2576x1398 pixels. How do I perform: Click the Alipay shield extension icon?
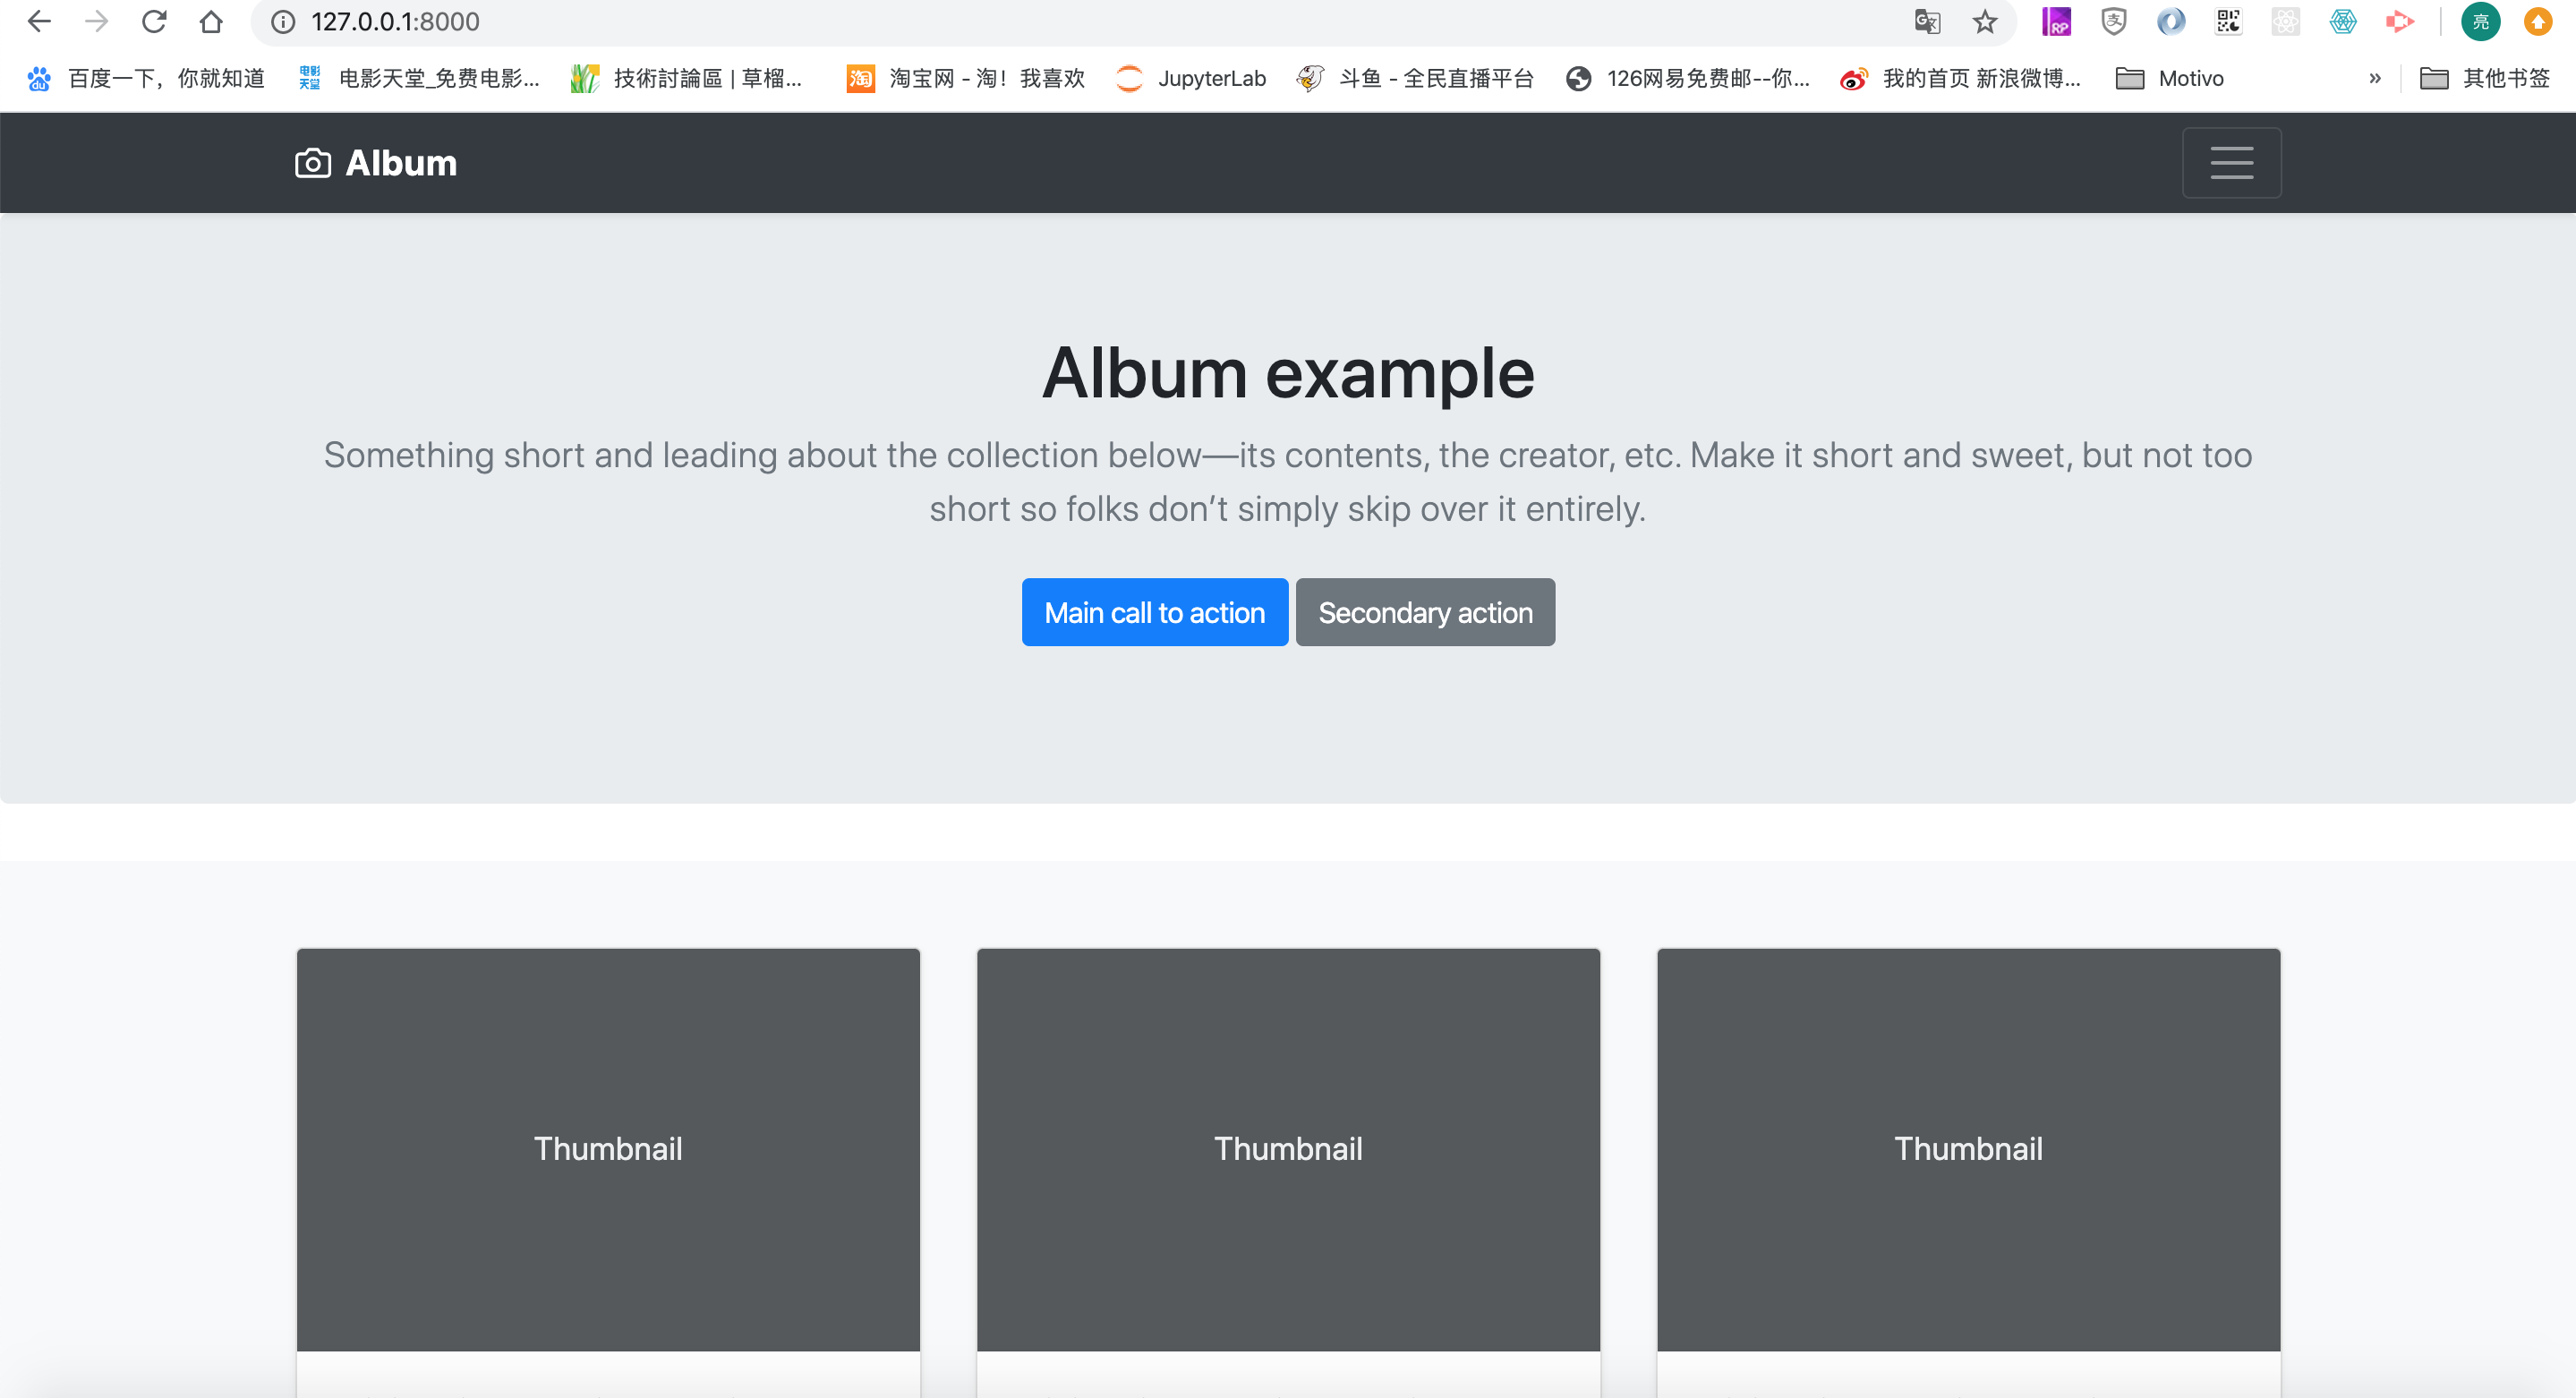(2113, 22)
